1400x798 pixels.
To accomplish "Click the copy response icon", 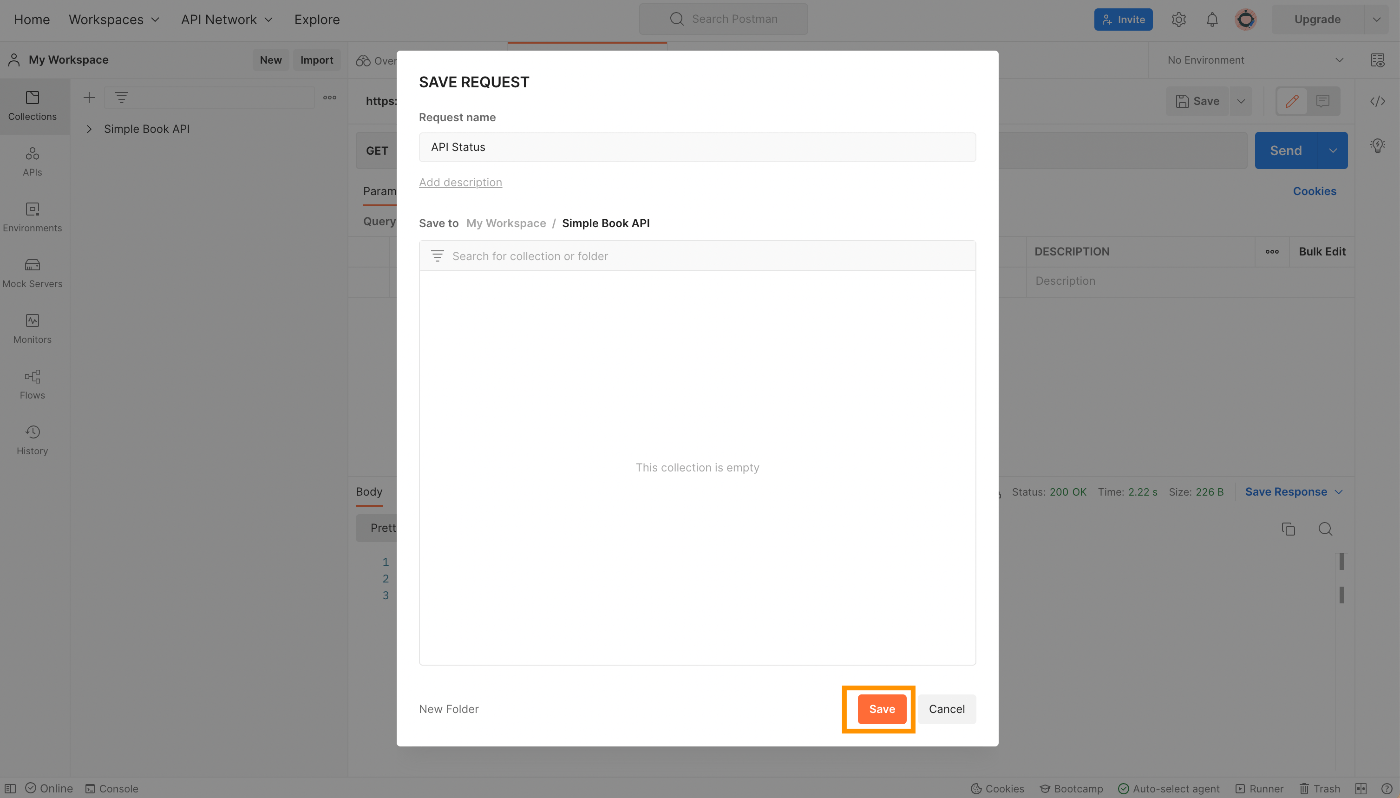I will pos(1288,529).
